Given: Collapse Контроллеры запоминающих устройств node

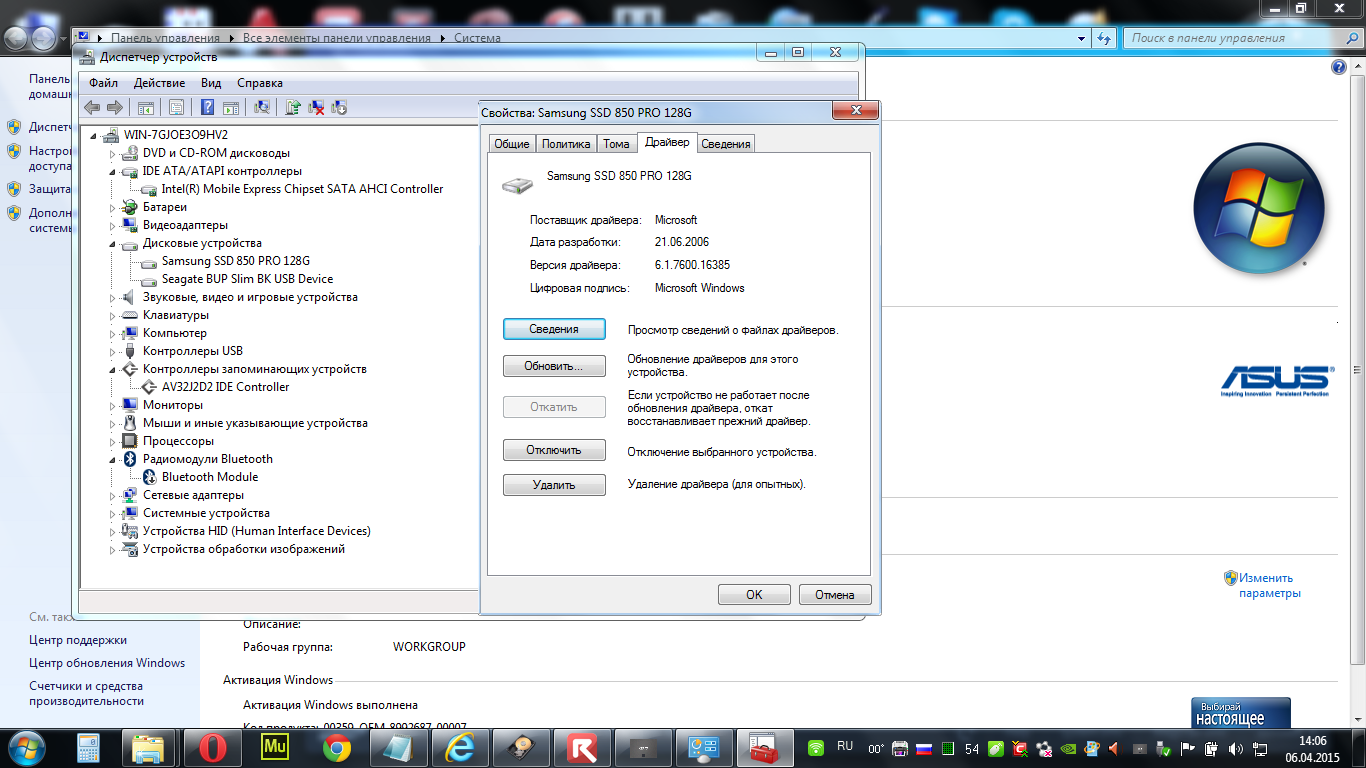Looking at the screenshot, I should pyautogui.click(x=113, y=369).
